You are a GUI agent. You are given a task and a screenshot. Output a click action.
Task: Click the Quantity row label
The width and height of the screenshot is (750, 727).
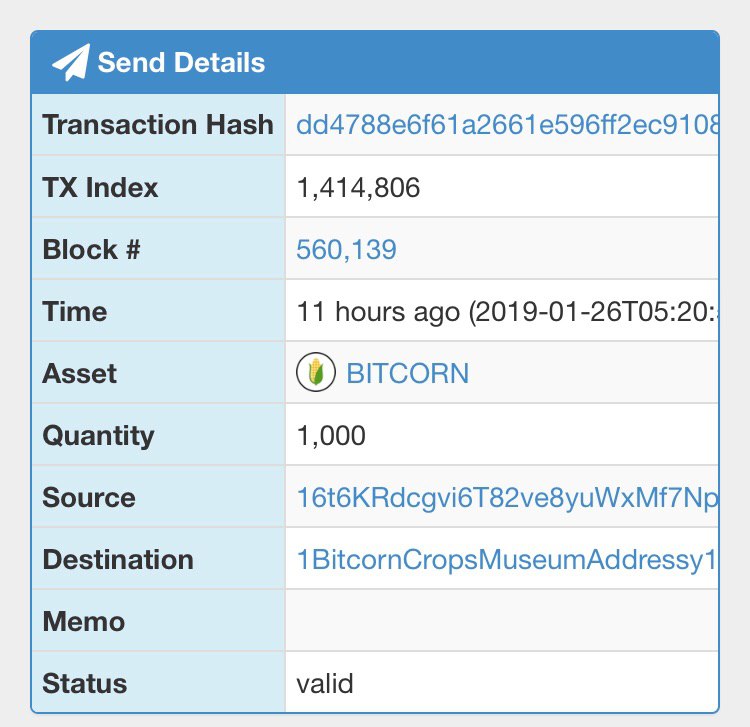[99, 436]
